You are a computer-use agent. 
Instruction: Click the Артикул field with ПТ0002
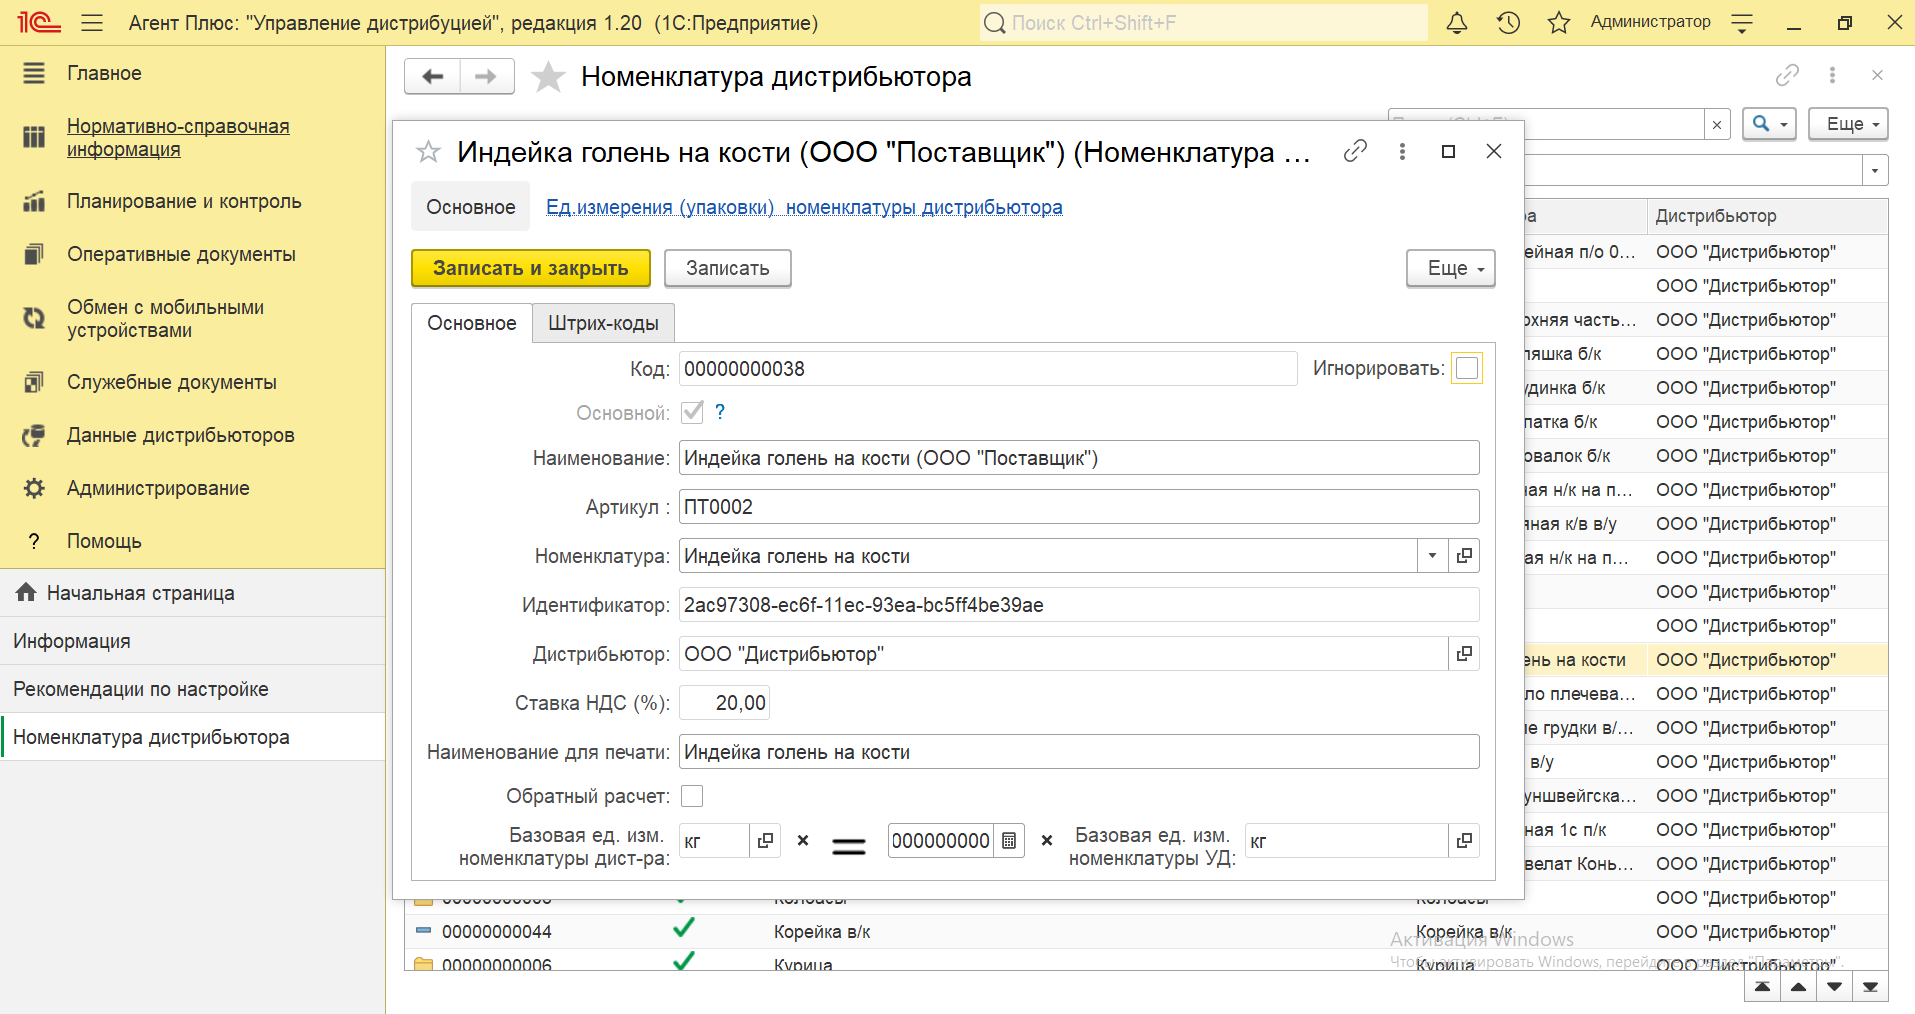(1079, 506)
